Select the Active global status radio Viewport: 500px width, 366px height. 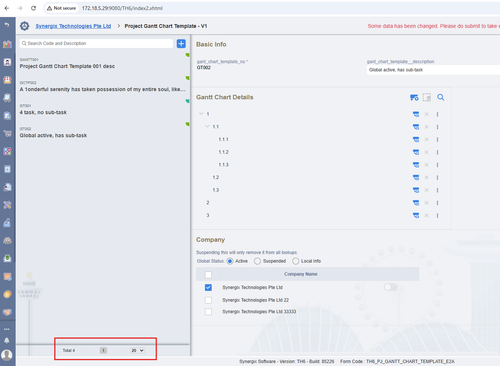pyautogui.click(x=230, y=261)
